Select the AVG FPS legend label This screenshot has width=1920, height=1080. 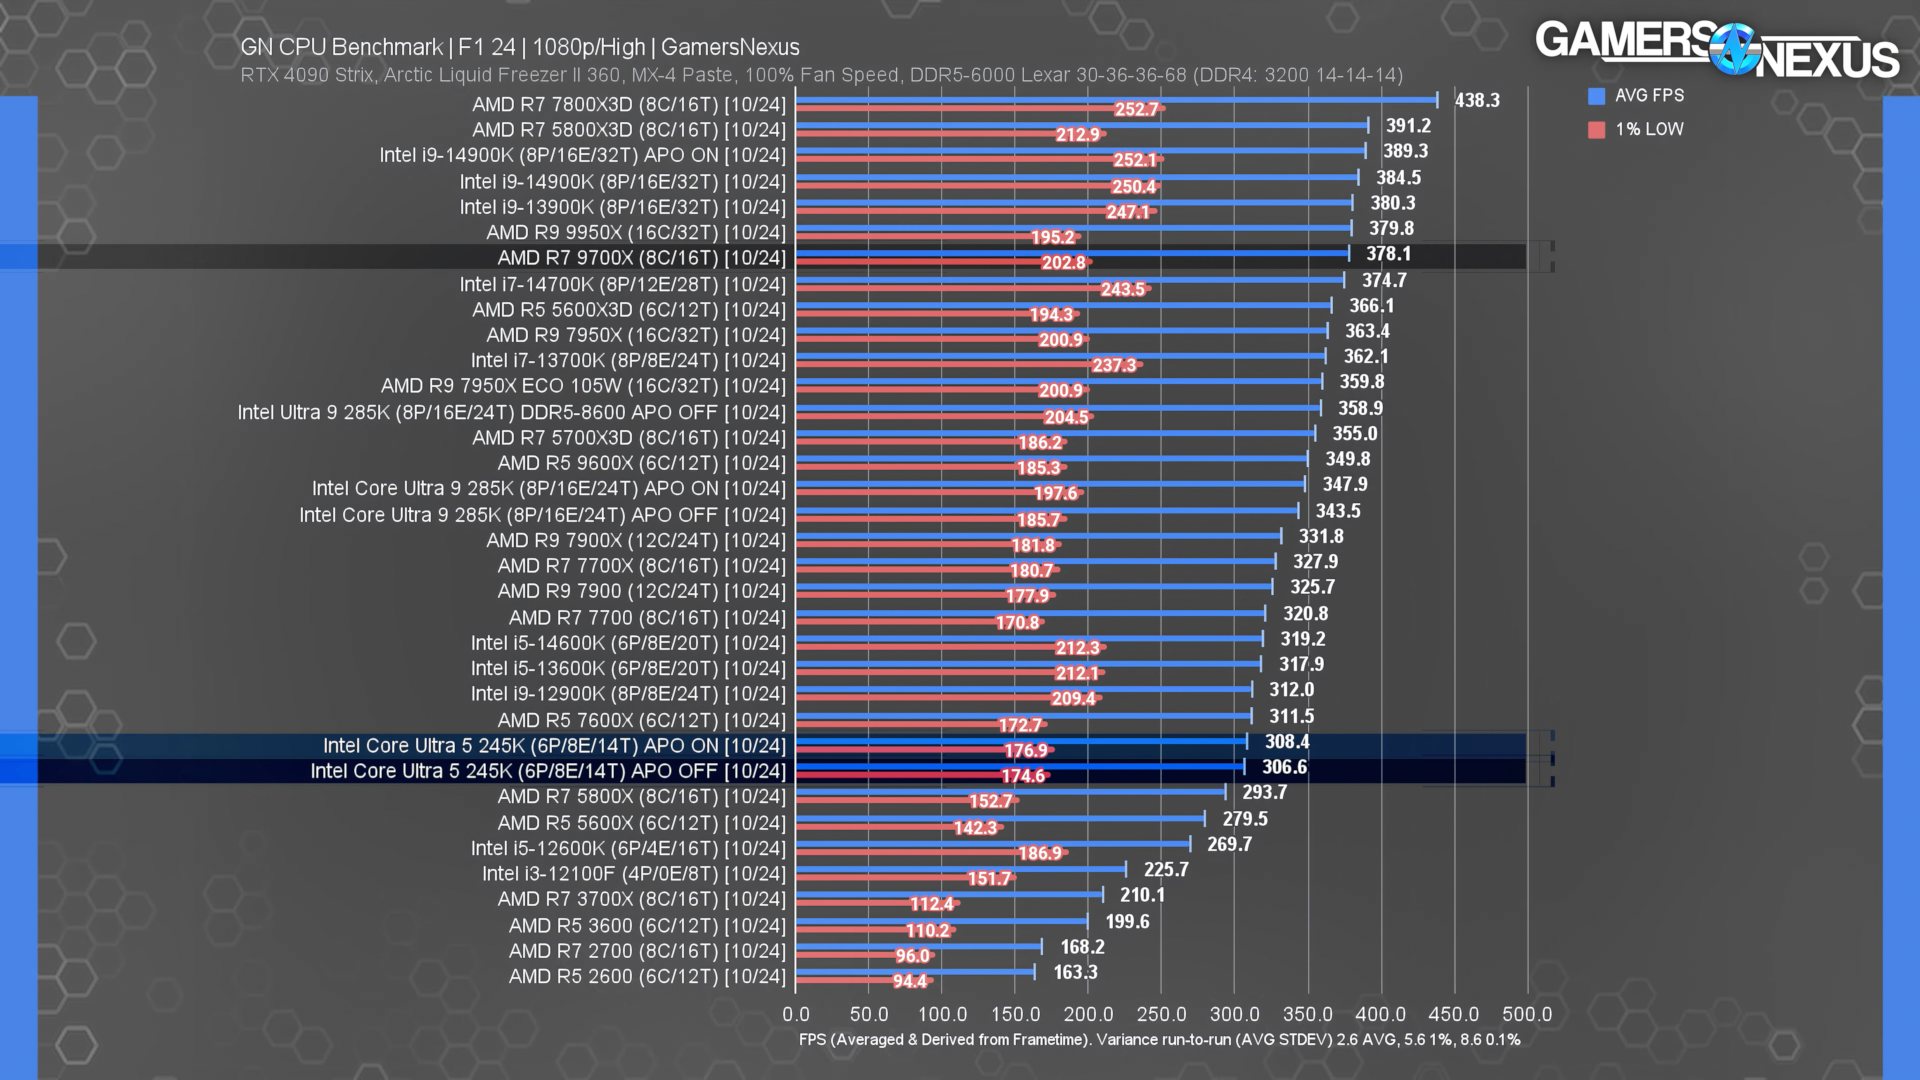[1649, 96]
